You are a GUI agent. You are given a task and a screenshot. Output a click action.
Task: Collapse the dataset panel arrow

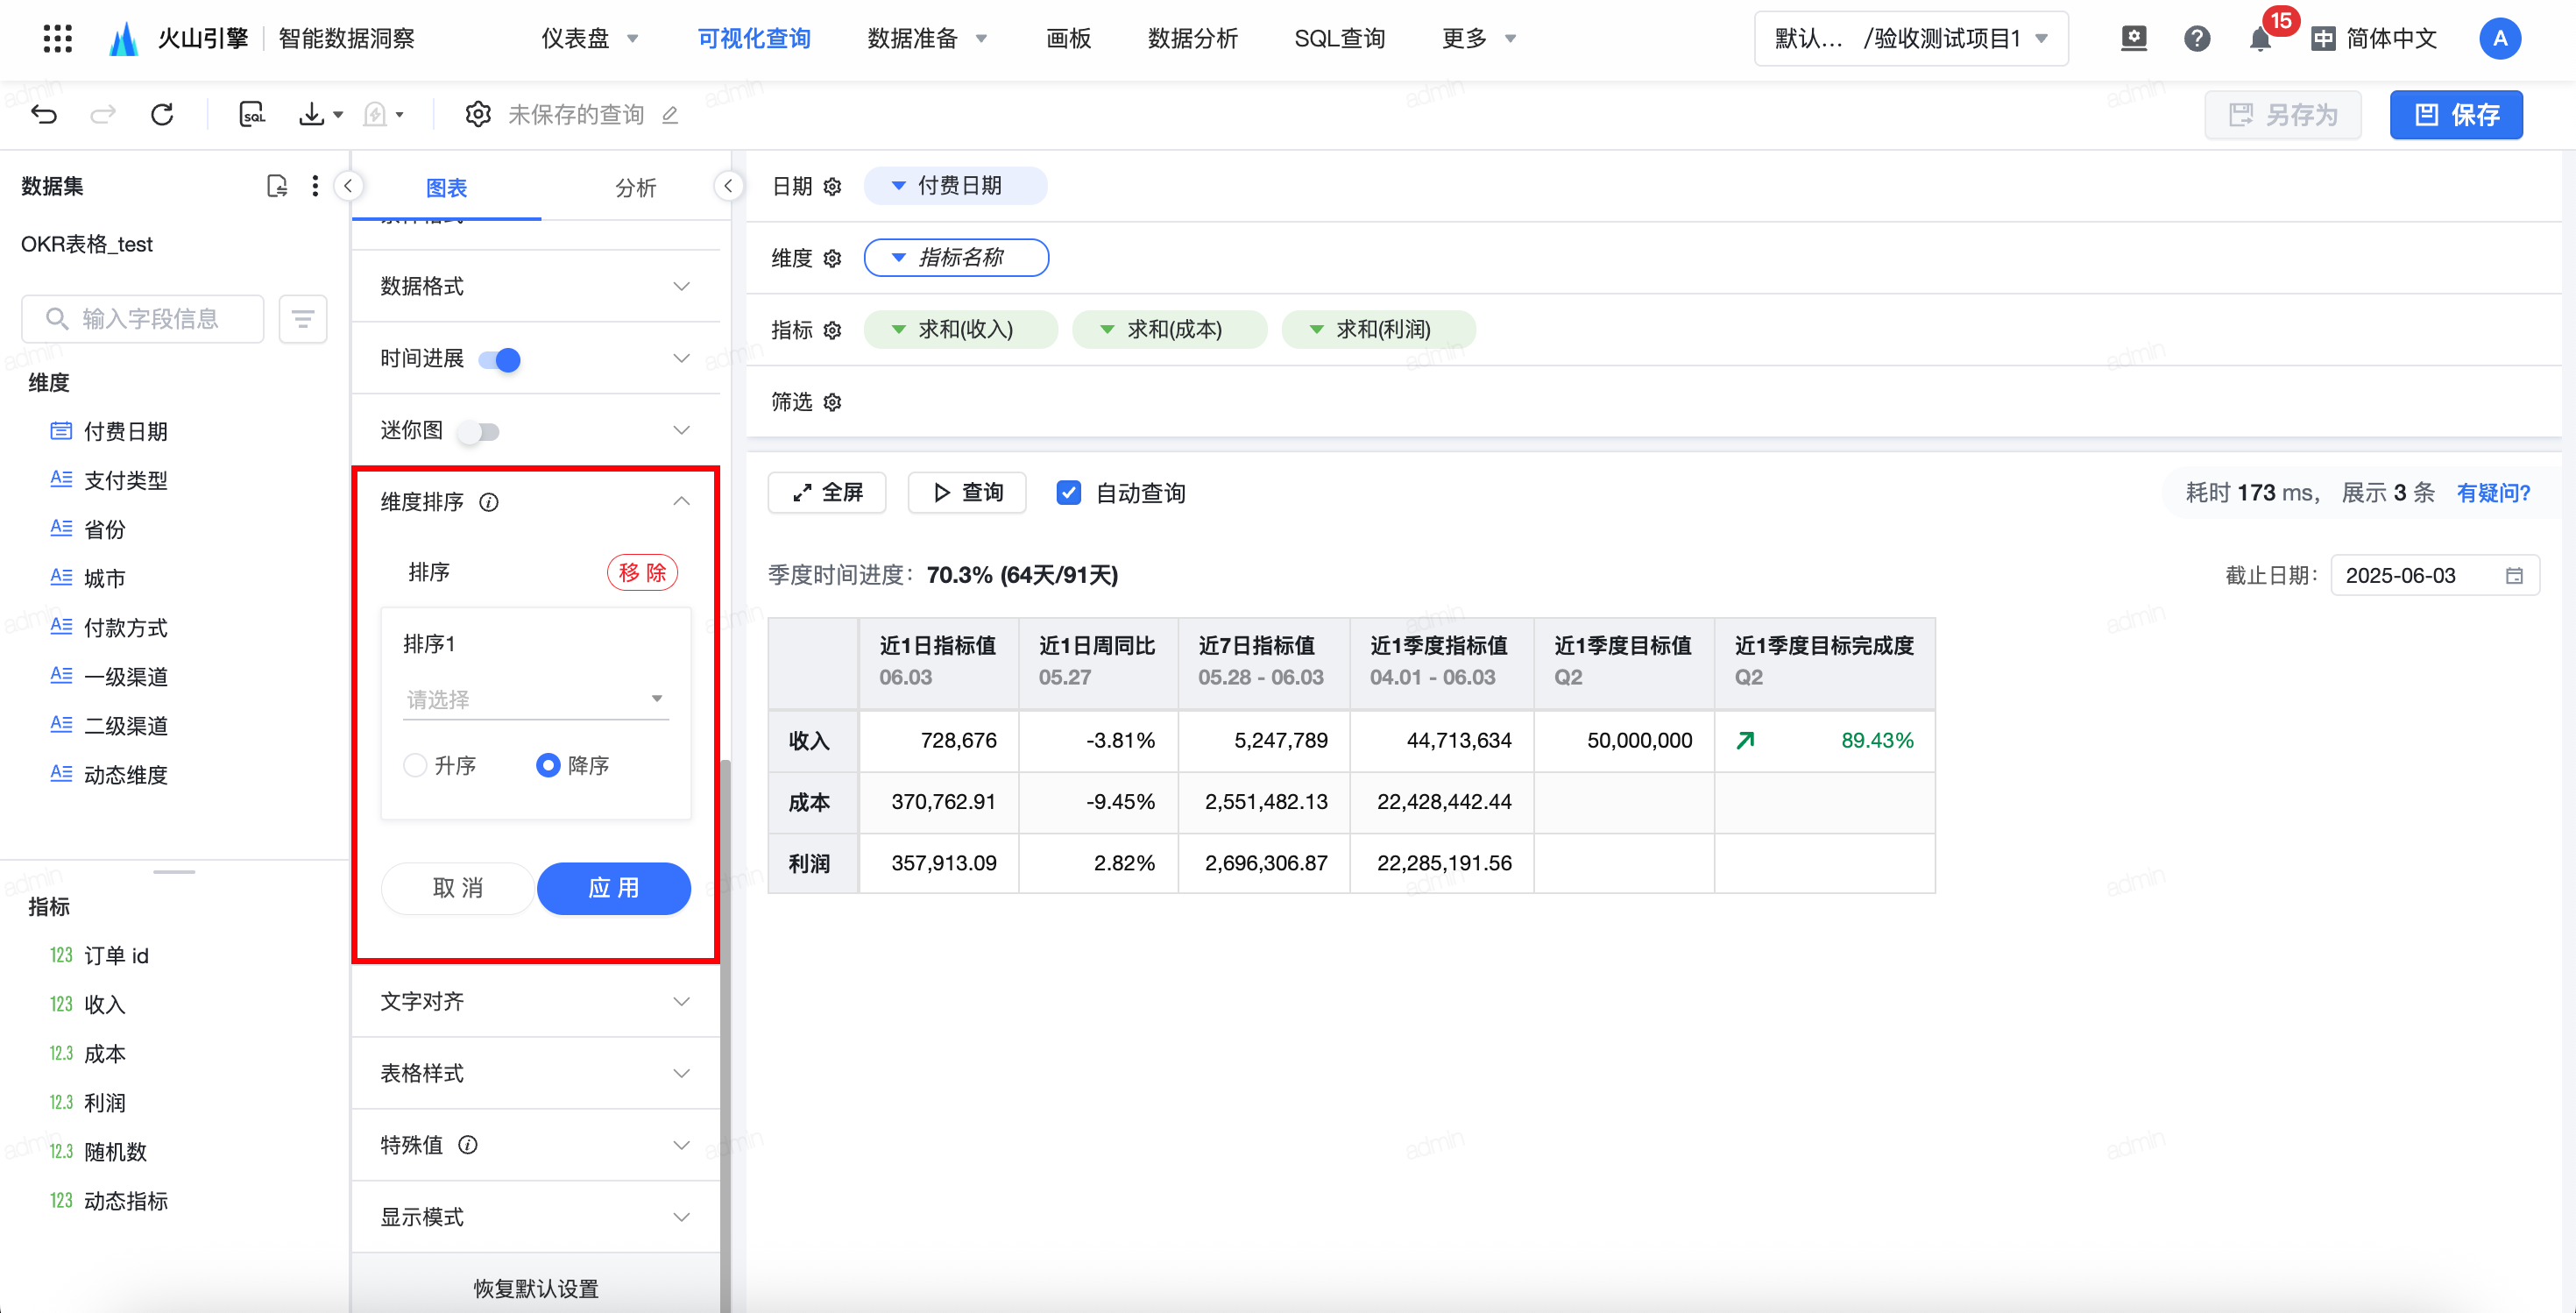pos(348,186)
